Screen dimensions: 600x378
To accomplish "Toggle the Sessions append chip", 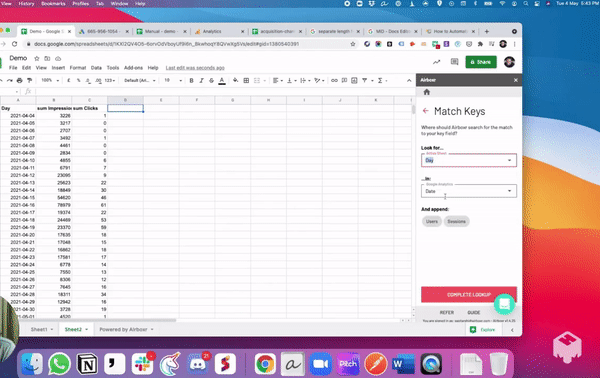I will pos(457,222).
